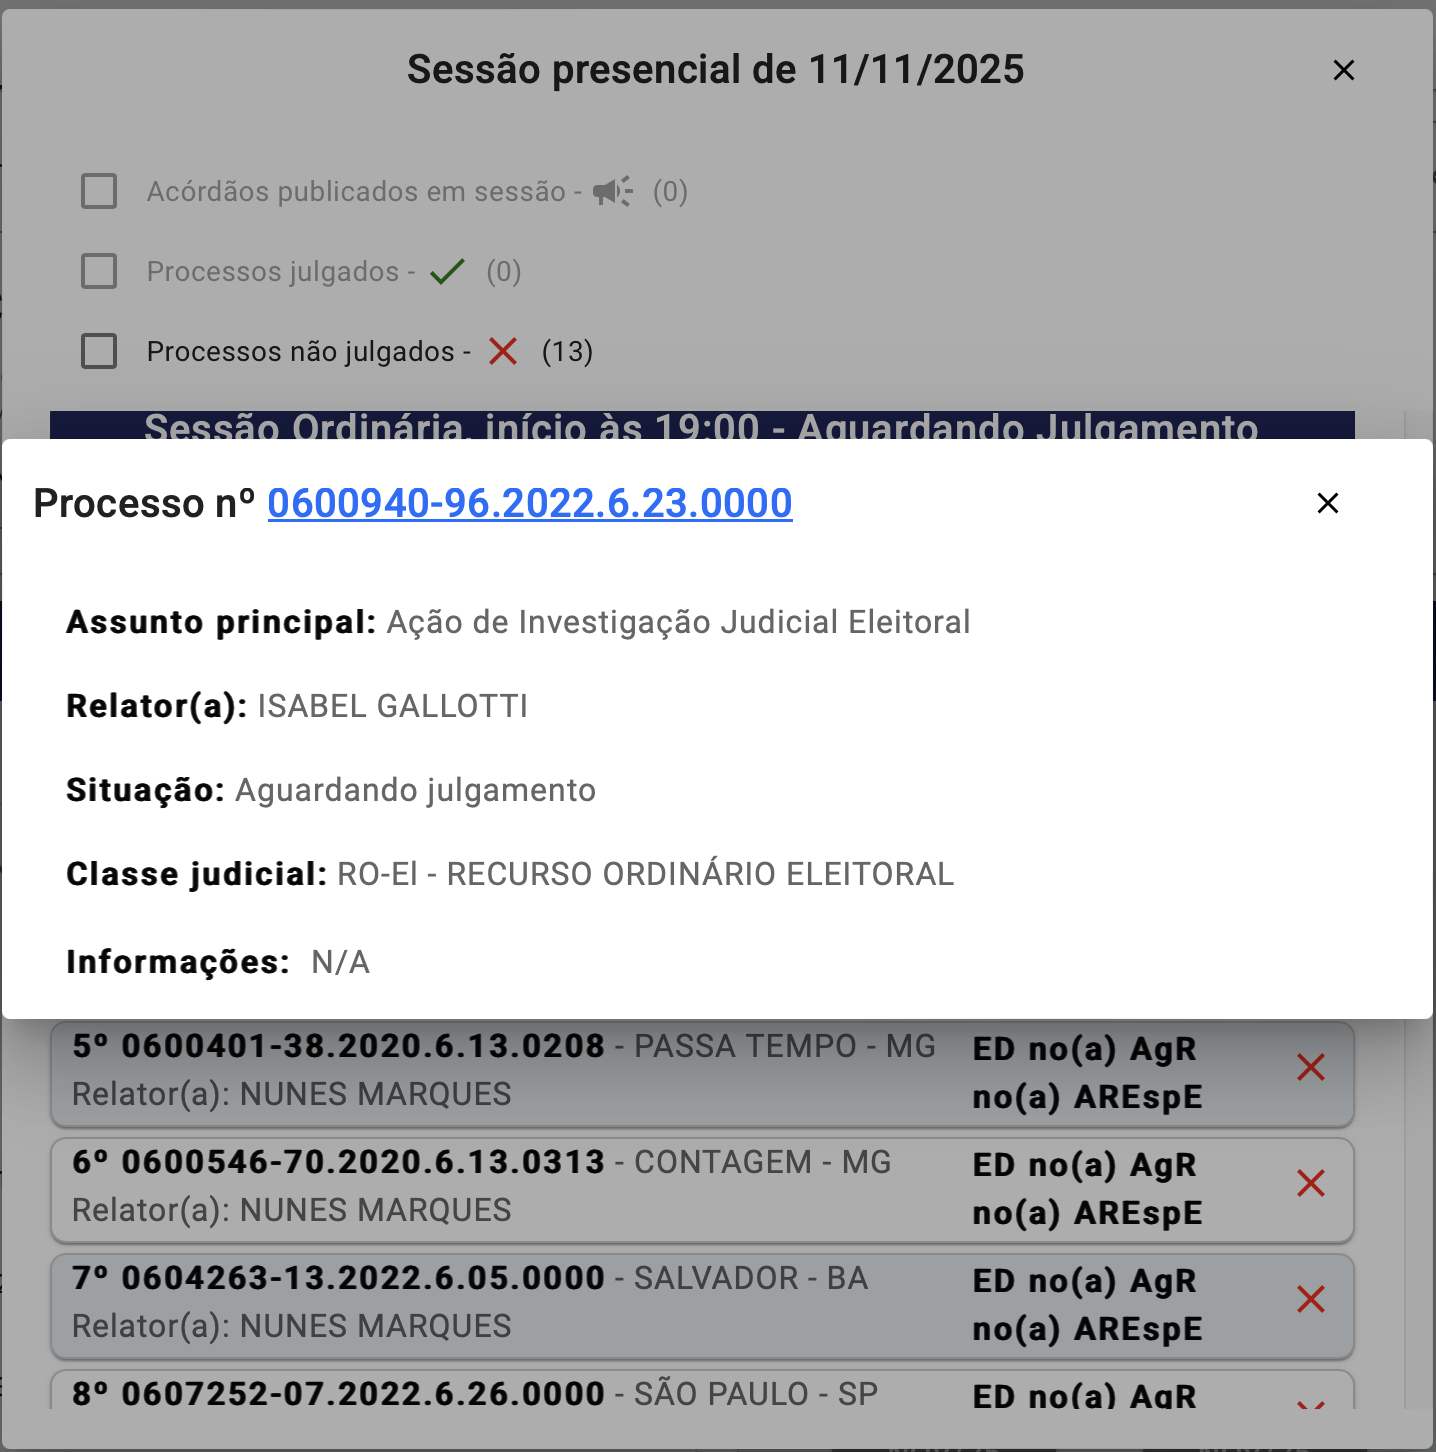Click red X status icon for Contagem process
Image resolution: width=1436 pixels, height=1452 pixels.
pos(1310,1184)
